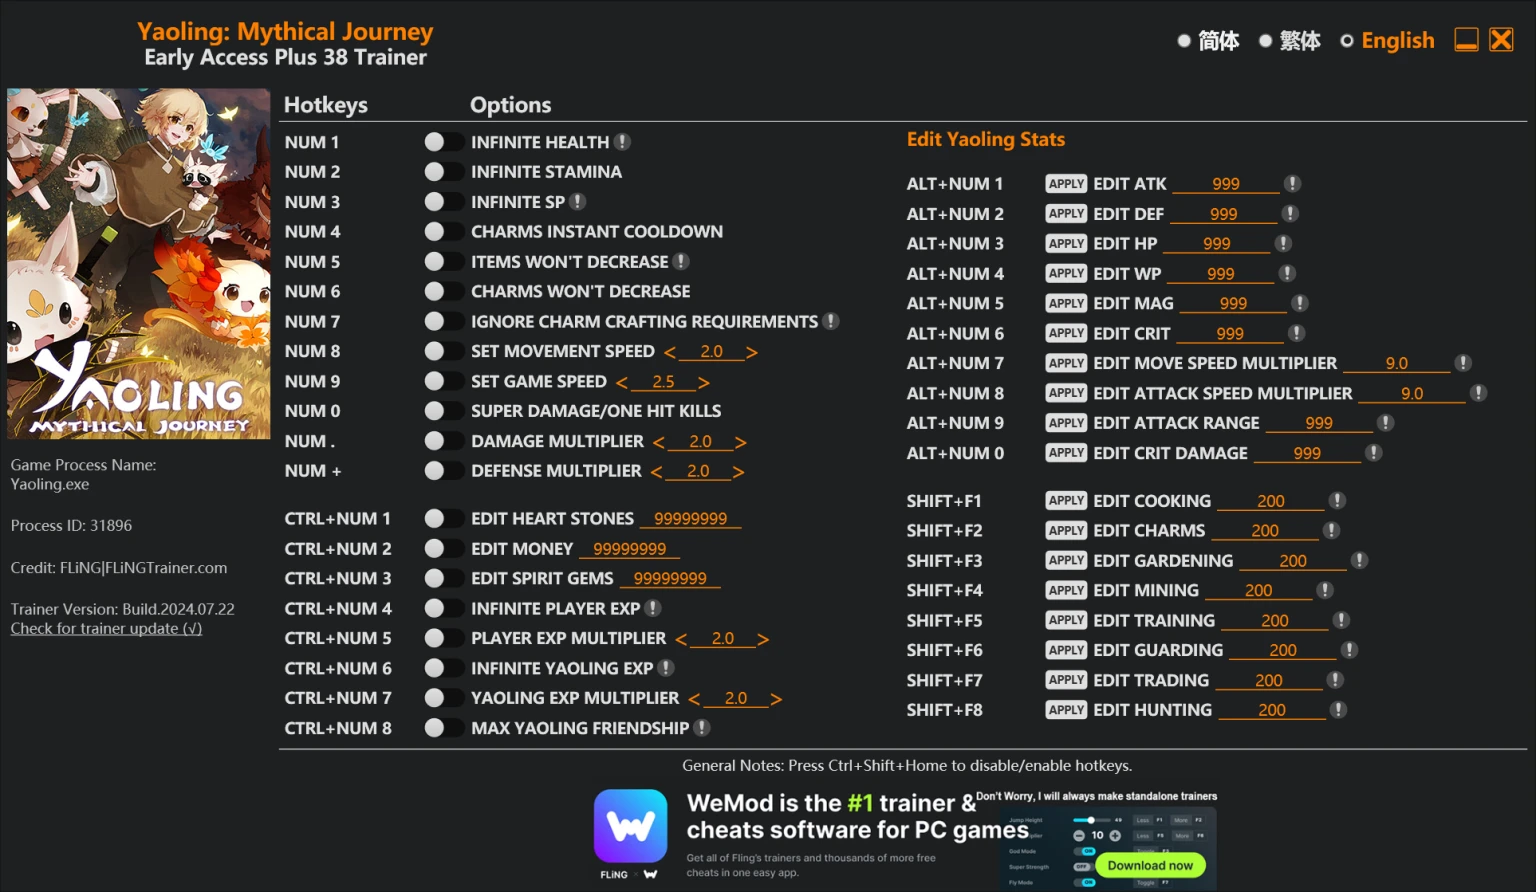Increase Yaoling EXP multiplier with right arrow

[775, 699]
